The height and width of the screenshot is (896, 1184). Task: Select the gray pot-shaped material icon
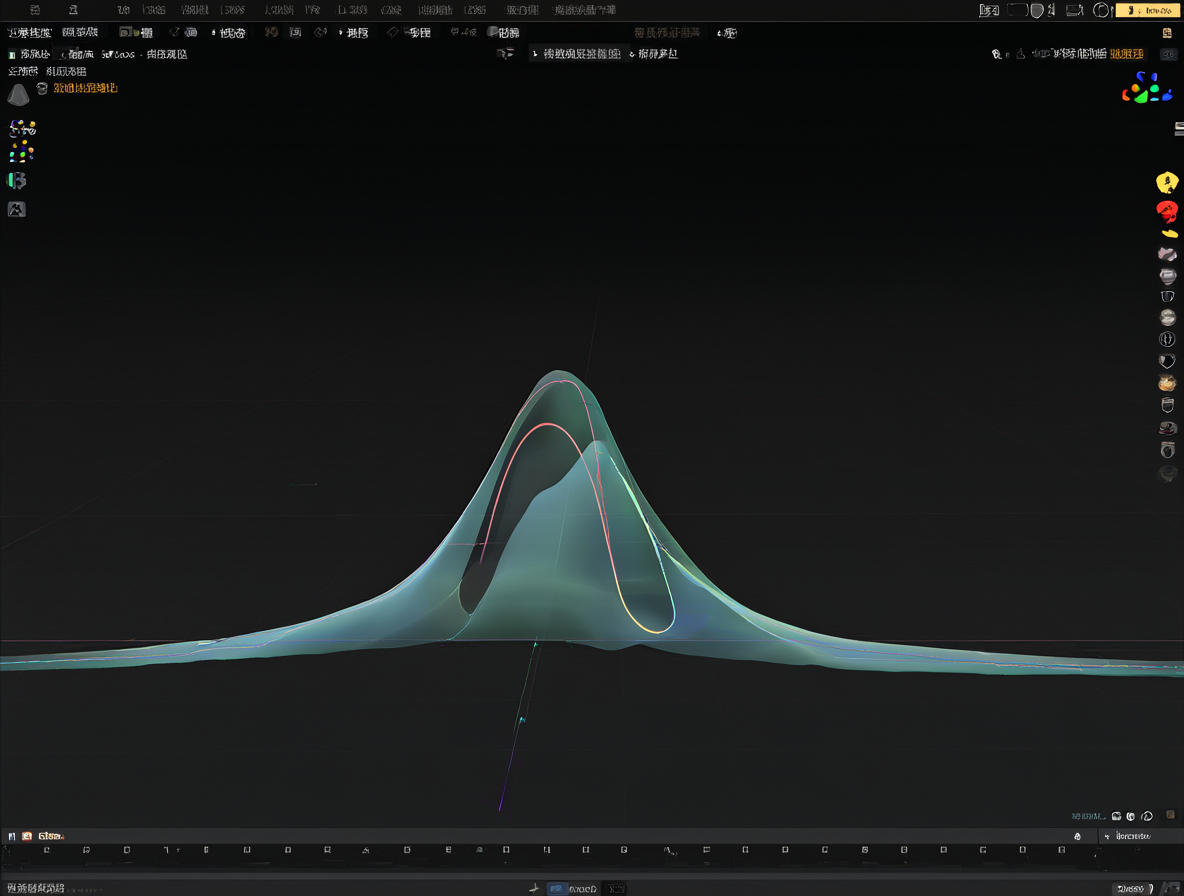[x=1167, y=276]
